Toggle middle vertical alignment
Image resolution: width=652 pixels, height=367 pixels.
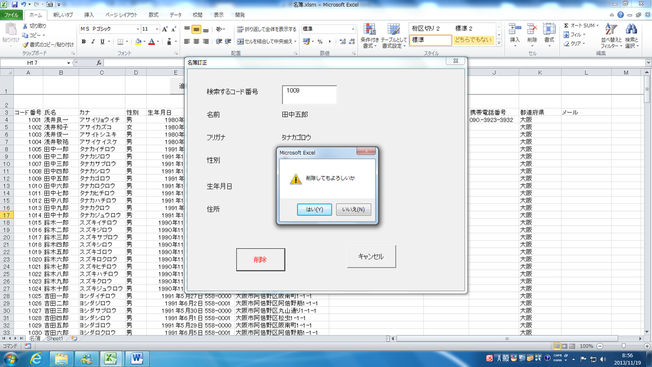196,29
